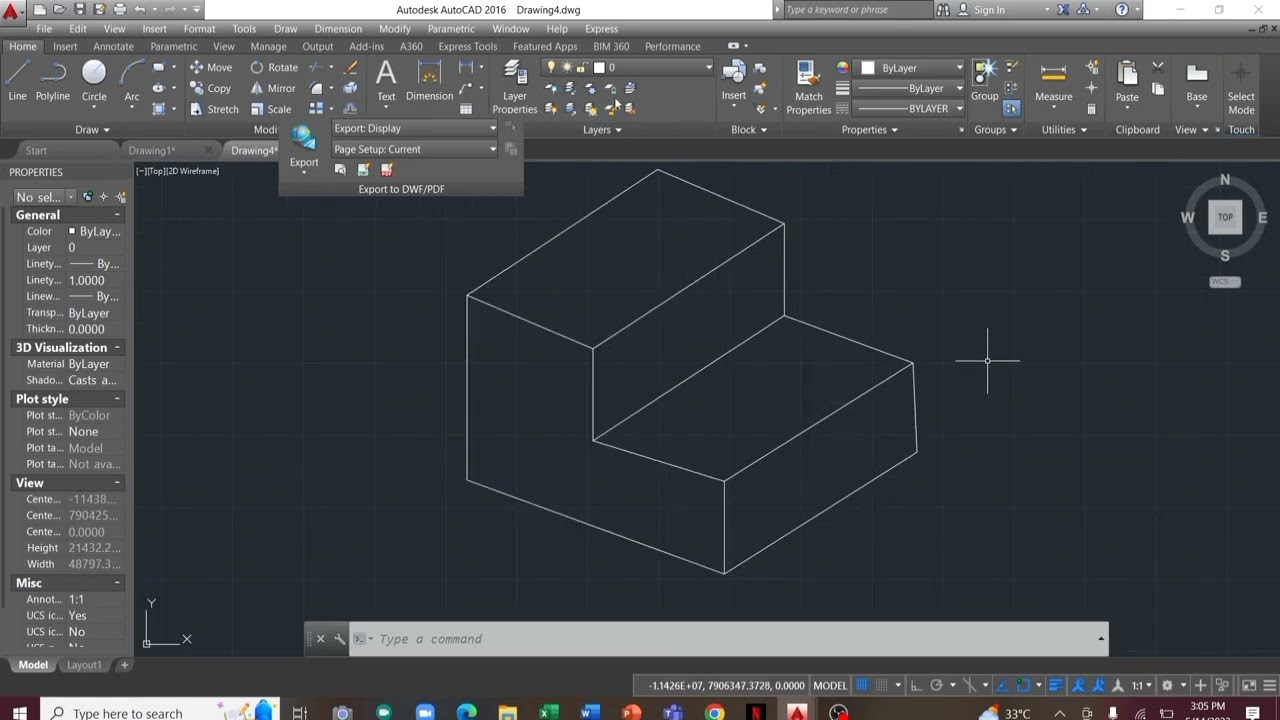Click Sign In link
This screenshot has width=1280, height=720.
pyautogui.click(x=989, y=10)
